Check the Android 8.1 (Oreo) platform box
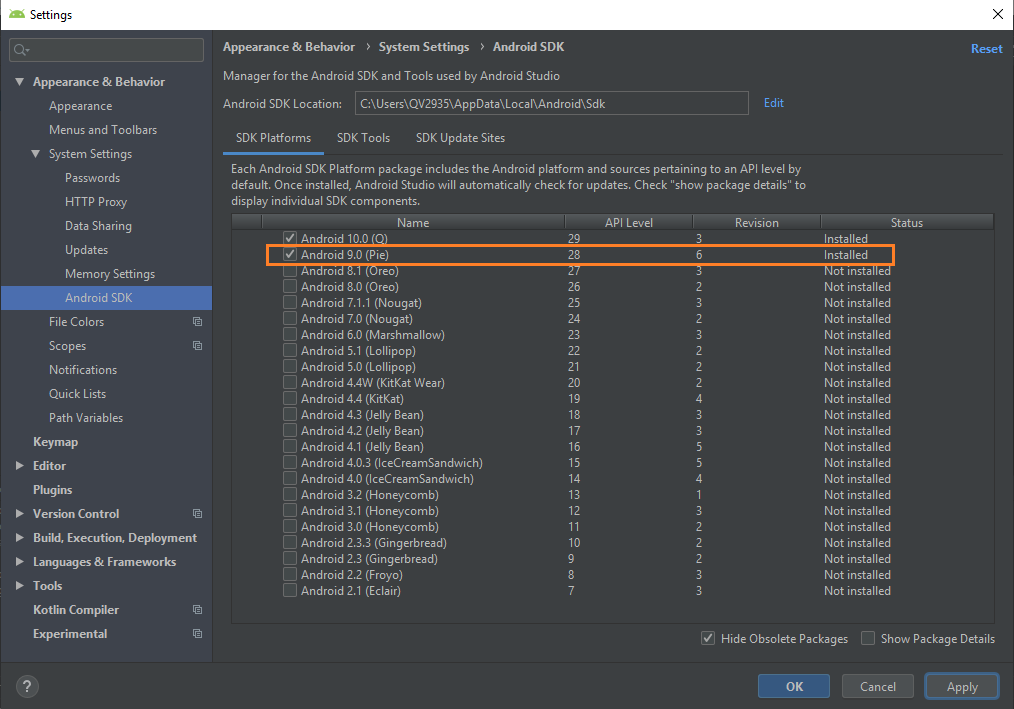The height and width of the screenshot is (709, 1014). pyautogui.click(x=290, y=271)
